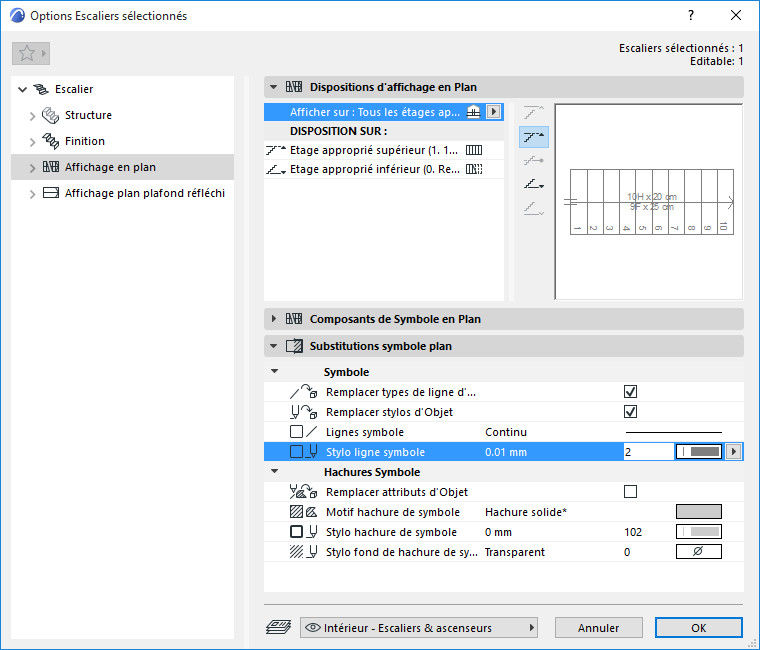This screenshot has width=760, height=650.
Task: Collapse Substitutions symbole plan panel
Action: pyautogui.click(x=273, y=346)
